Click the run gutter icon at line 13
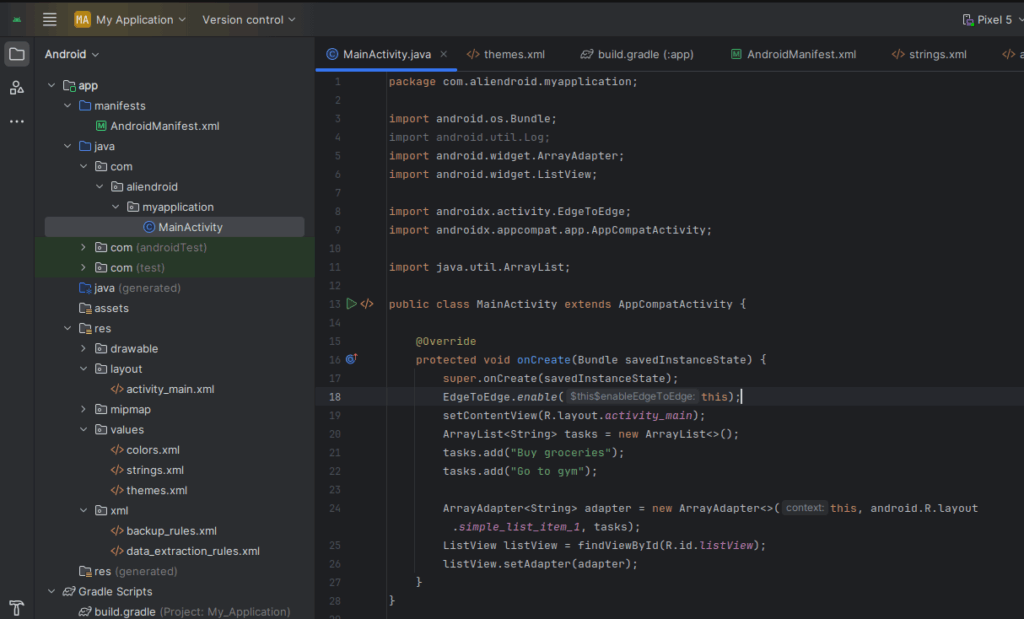Screen dimensions: 1024x619 (x=351, y=304)
